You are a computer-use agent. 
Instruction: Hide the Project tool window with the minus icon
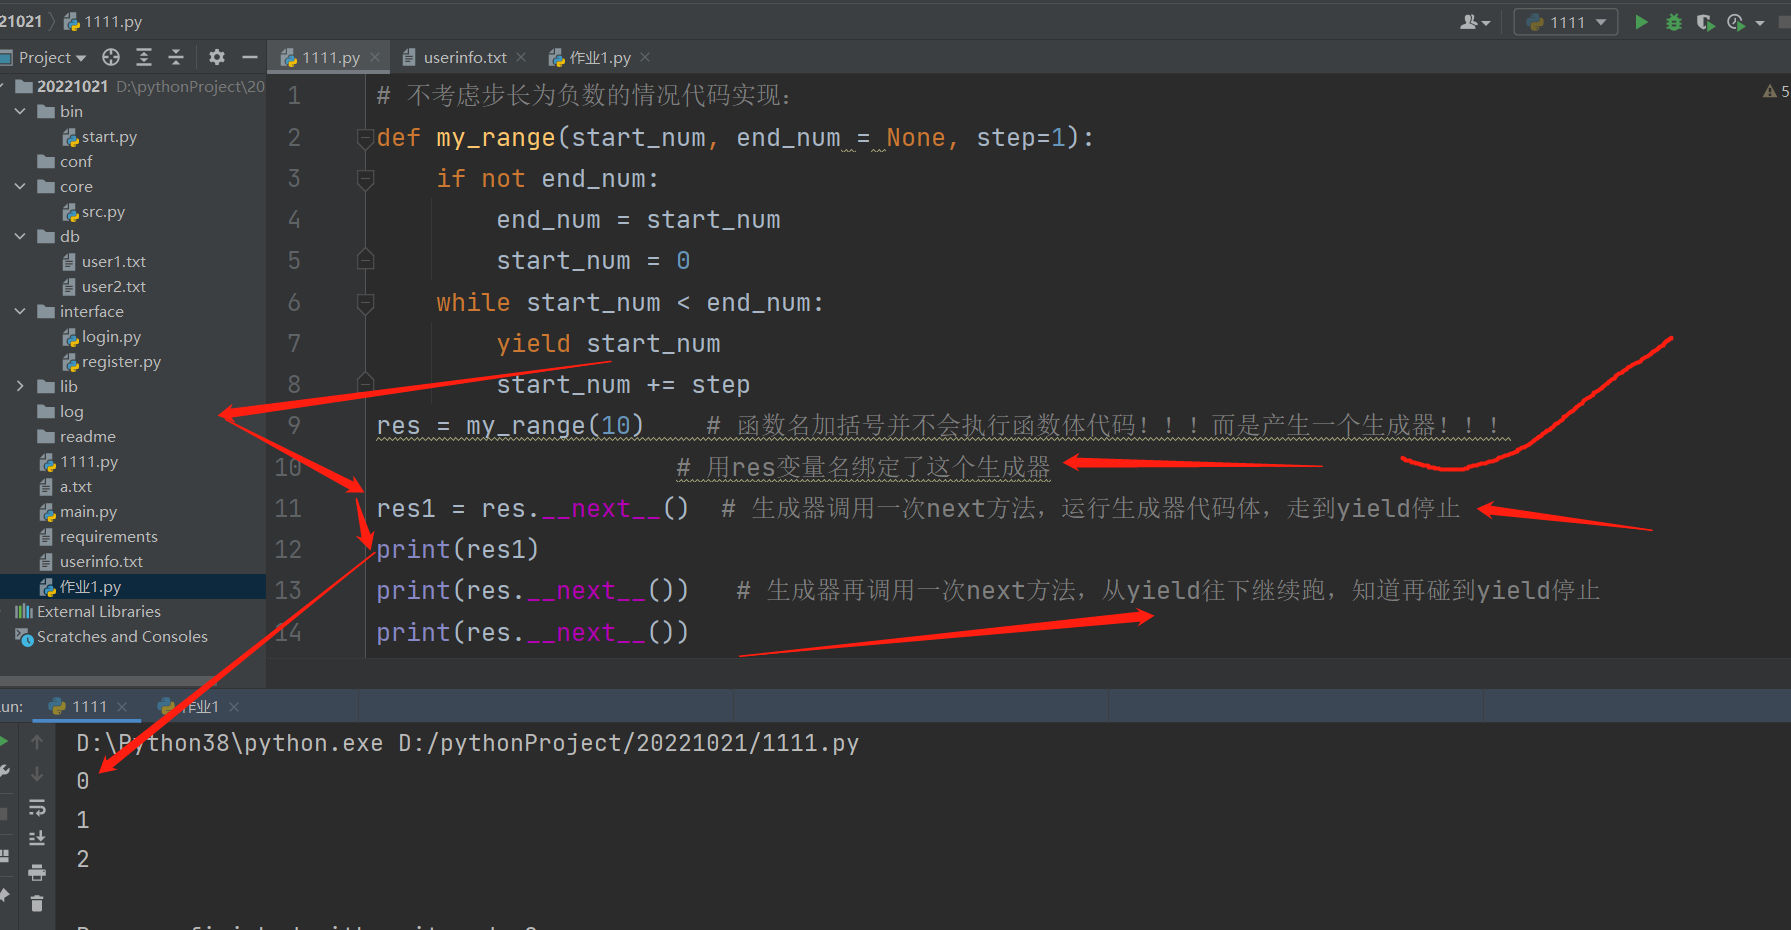pyautogui.click(x=250, y=57)
